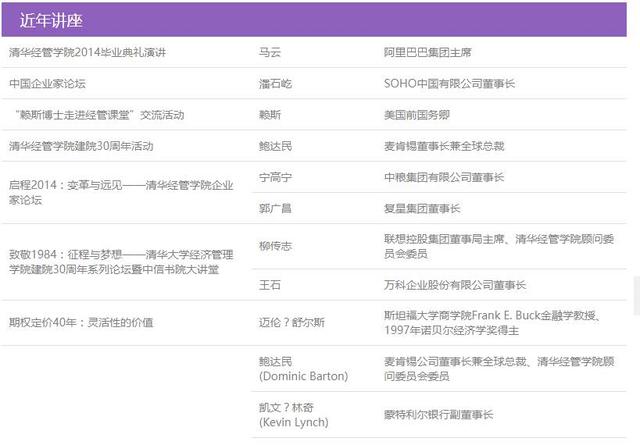Click 凯文？林奇 (Kevin Lynch) speaker cell
This screenshot has width=640, height=445.
(x=297, y=414)
